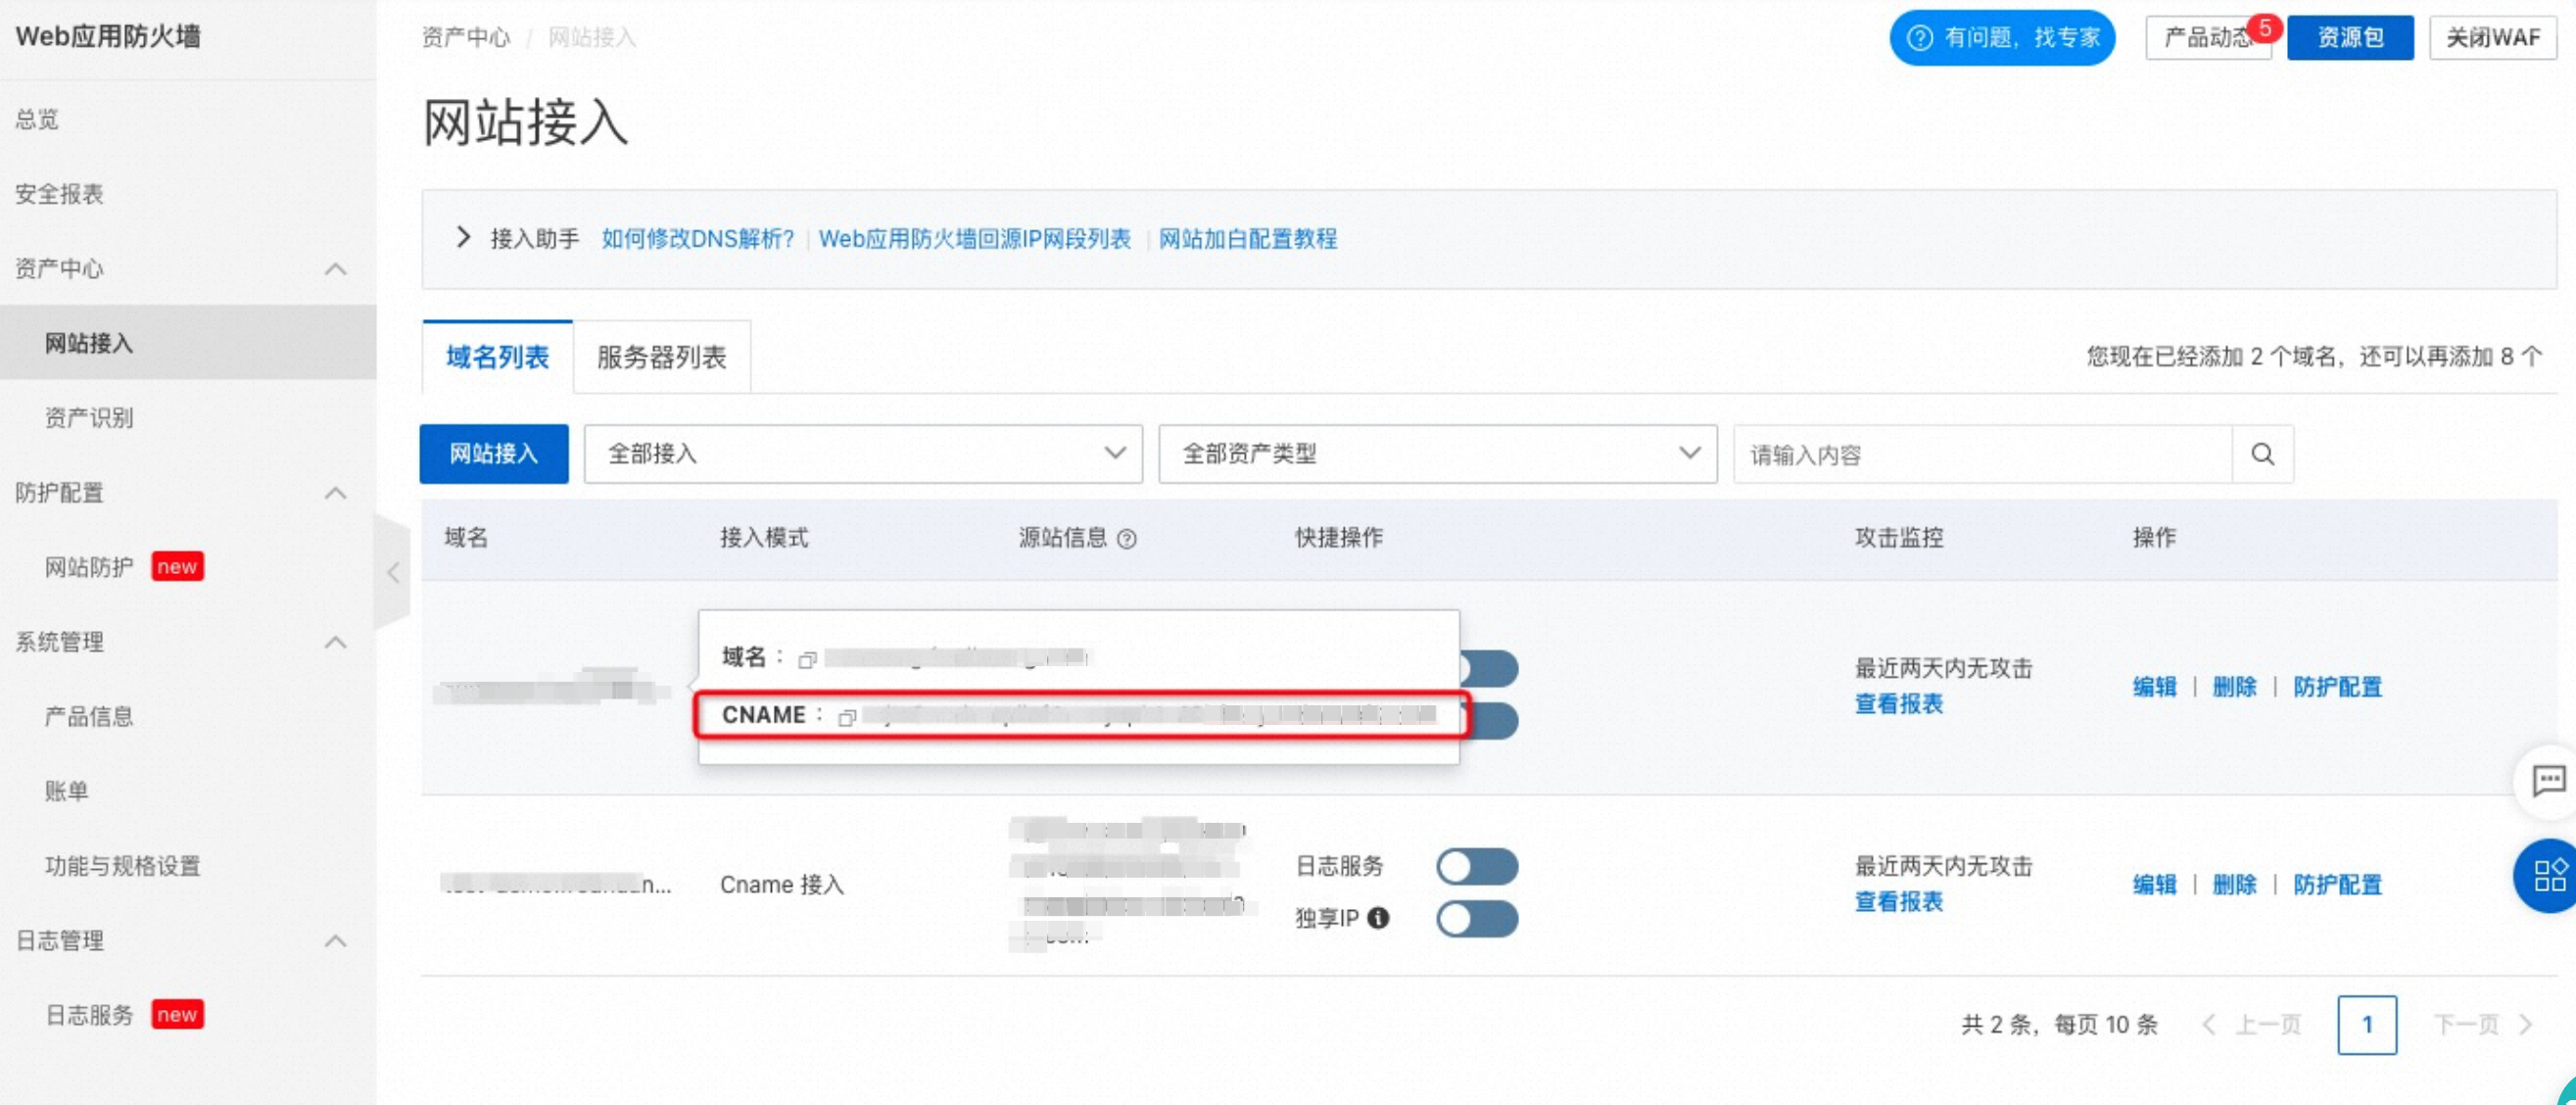Click 编辑 in the first row
The height and width of the screenshot is (1105, 2576).
[2154, 687]
